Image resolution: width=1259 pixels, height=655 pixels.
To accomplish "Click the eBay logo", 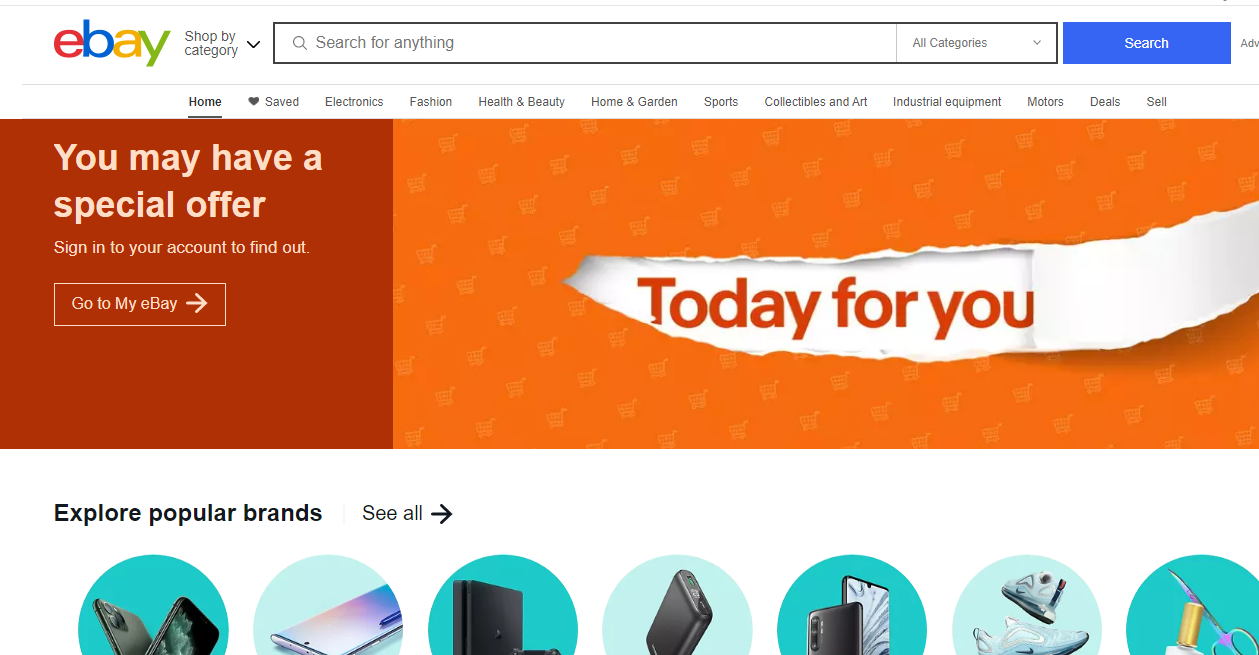I will pyautogui.click(x=112, y=43).
